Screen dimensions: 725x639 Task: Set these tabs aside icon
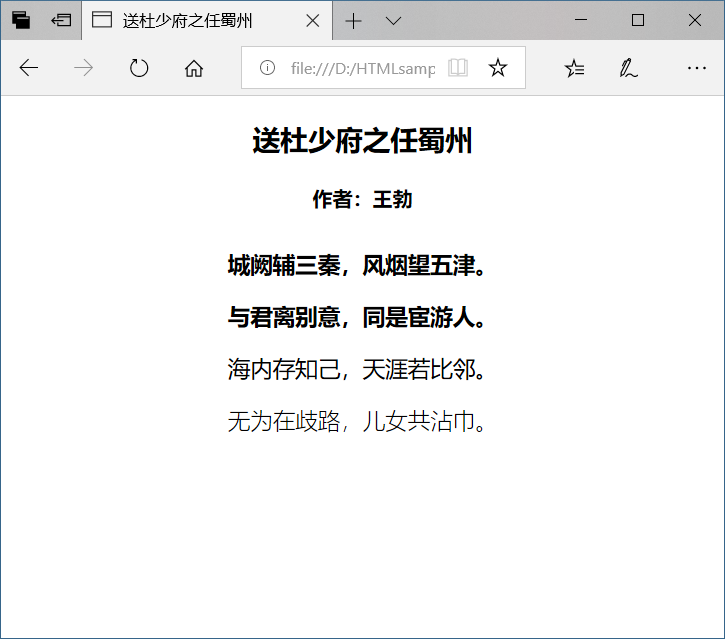tap(61, 20)
